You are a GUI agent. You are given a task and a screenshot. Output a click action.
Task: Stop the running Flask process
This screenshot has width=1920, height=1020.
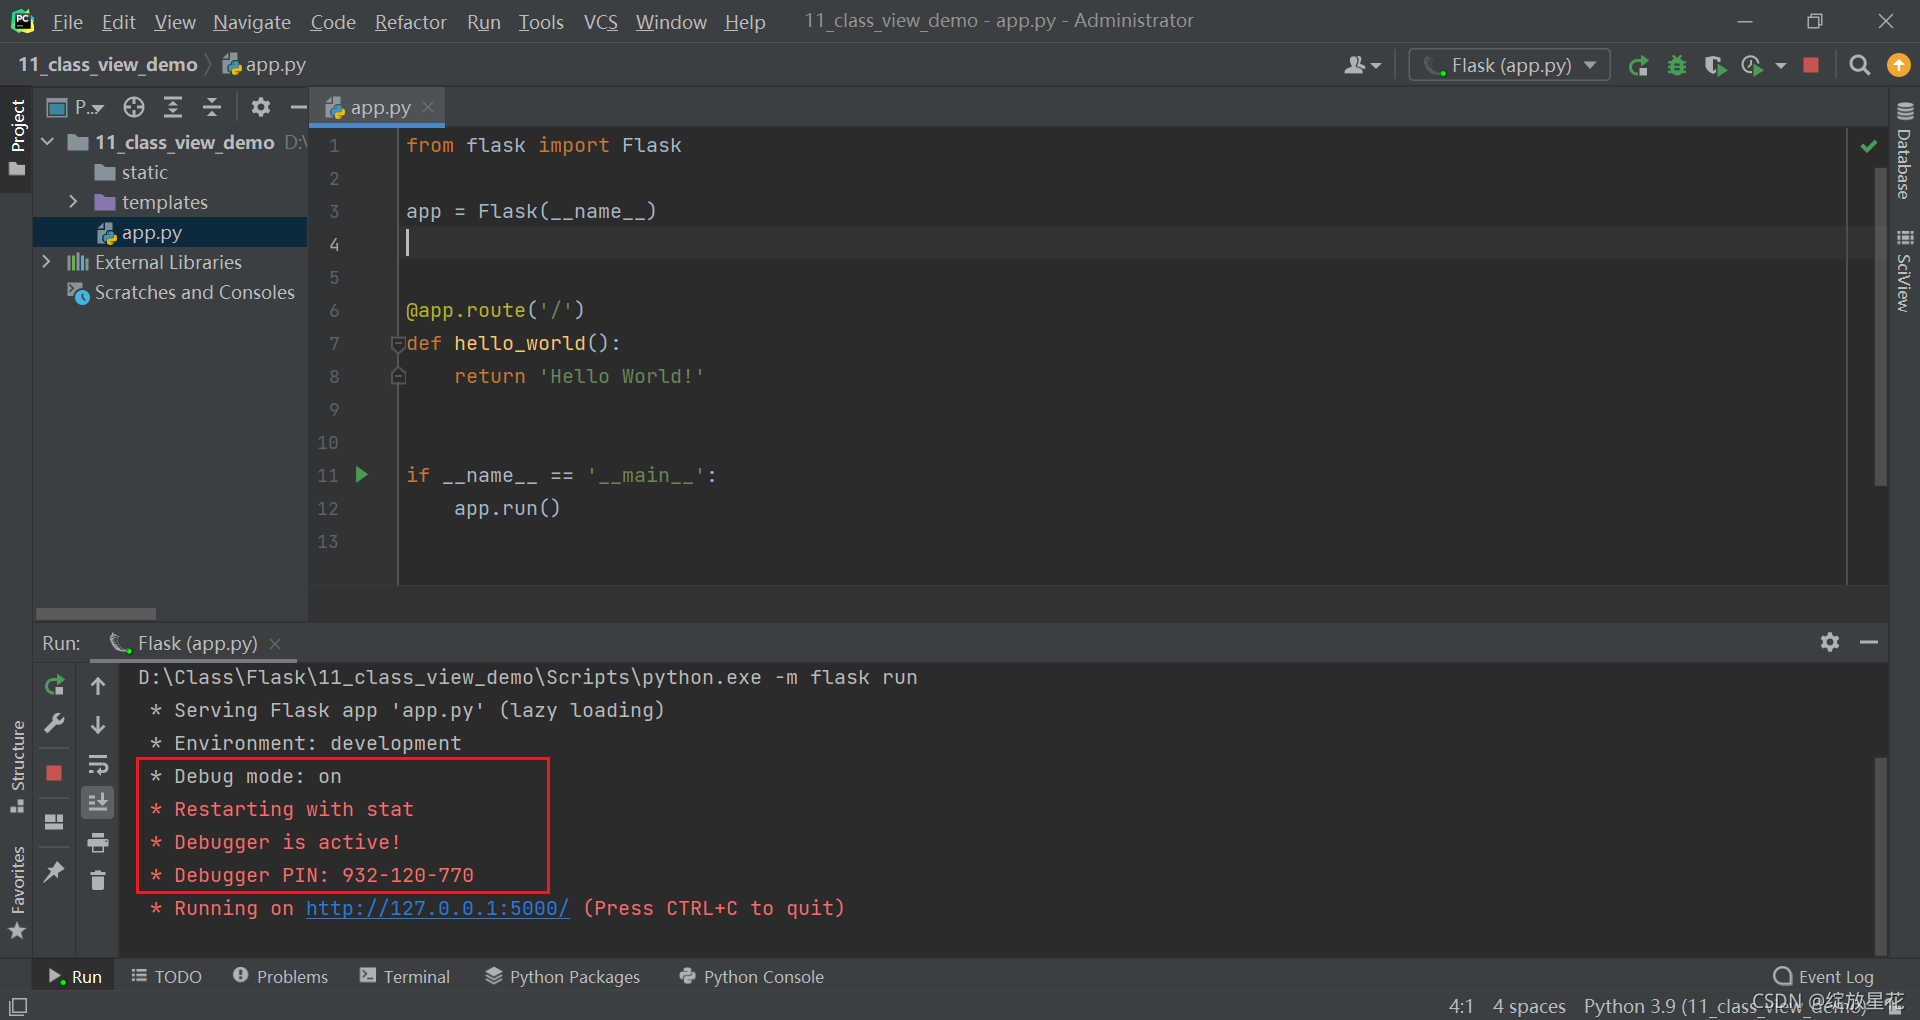(1811, 65)
